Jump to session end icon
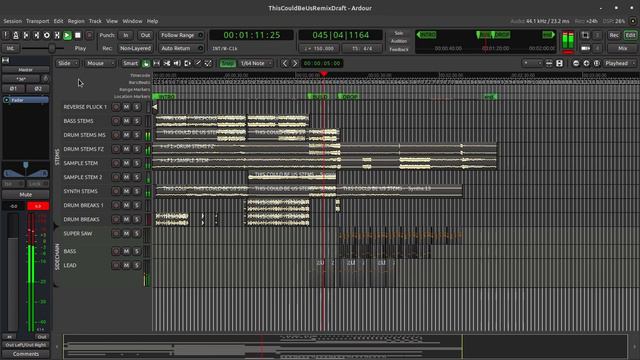This screenshot has width=640, height=360. pos(36,36)
